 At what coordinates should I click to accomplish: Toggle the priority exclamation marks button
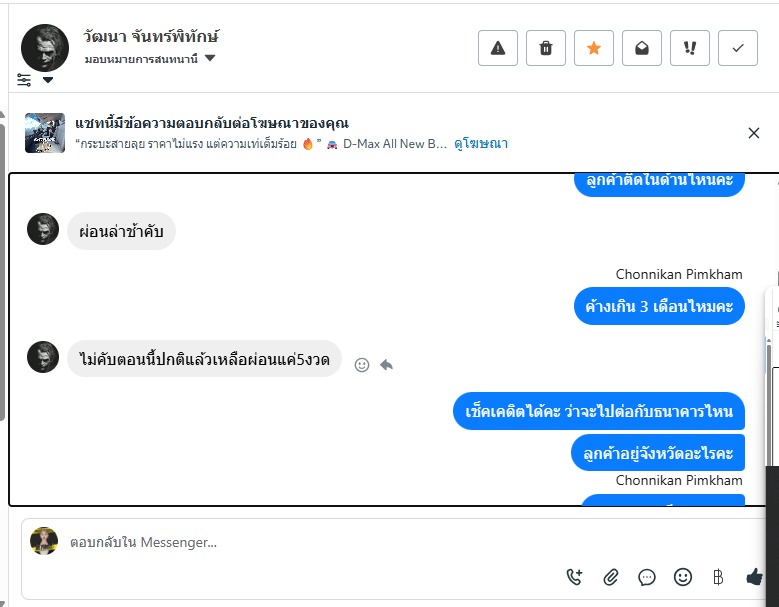690,48
